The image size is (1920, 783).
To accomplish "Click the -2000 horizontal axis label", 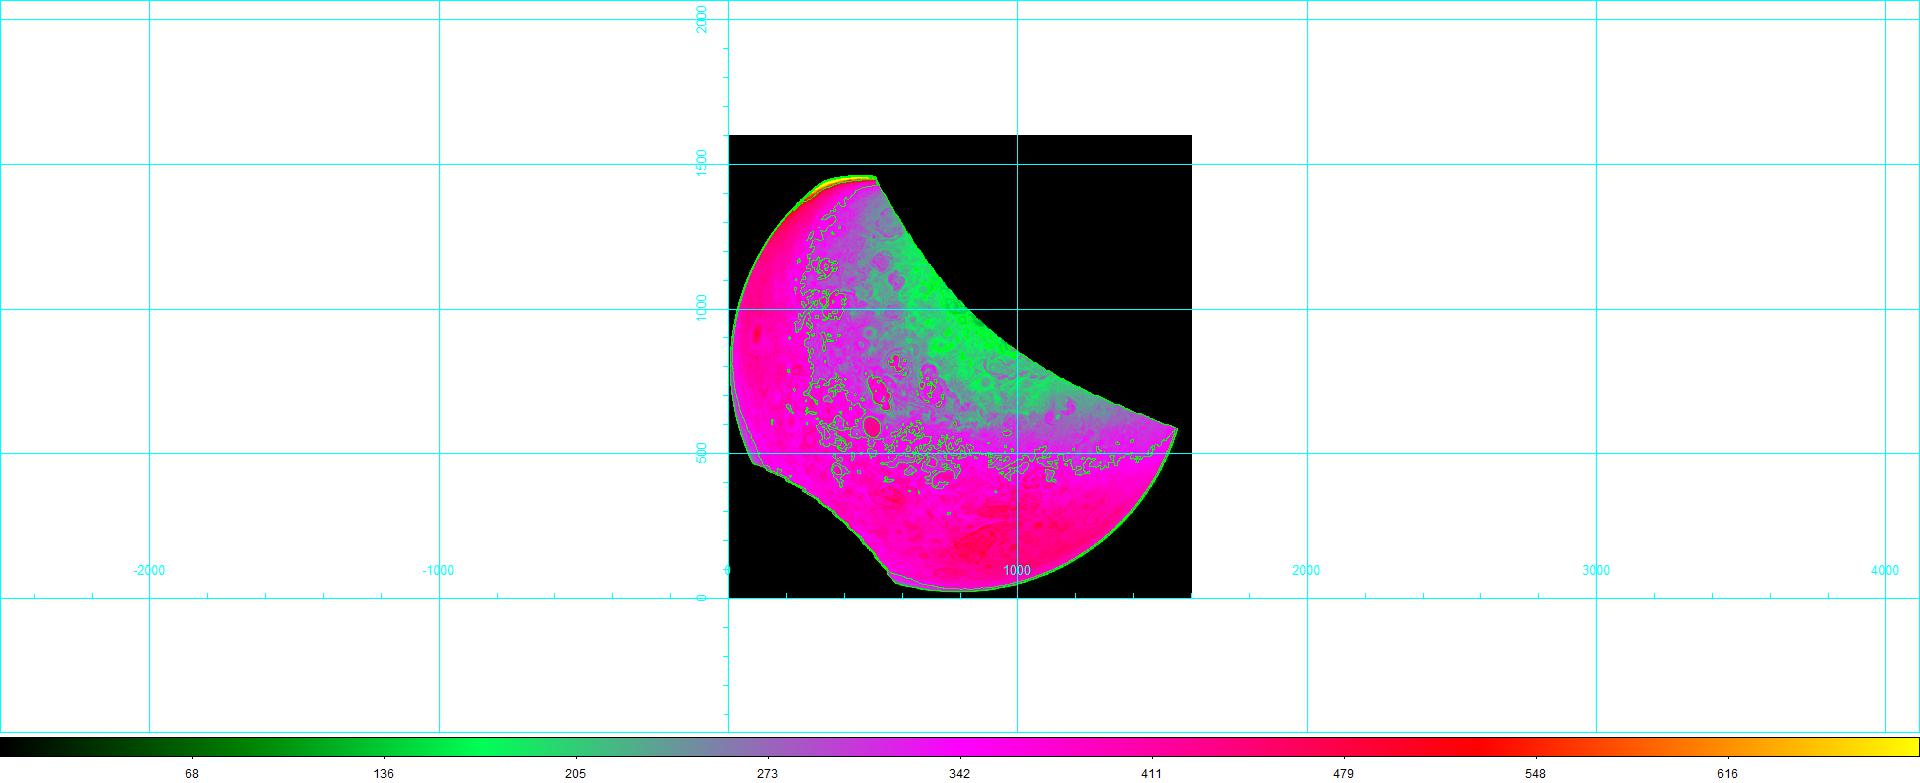I will pyautogui.click(x=149, y=570).
